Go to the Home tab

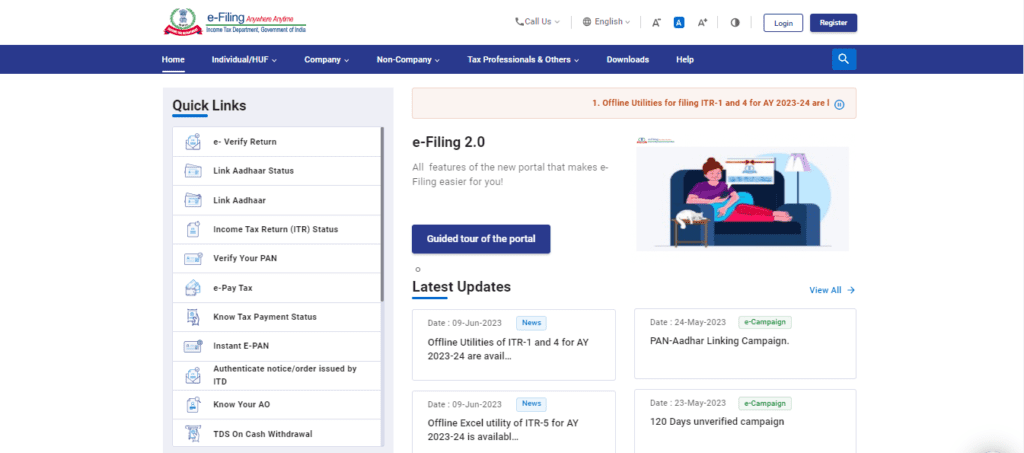click(x=173, y=59)
